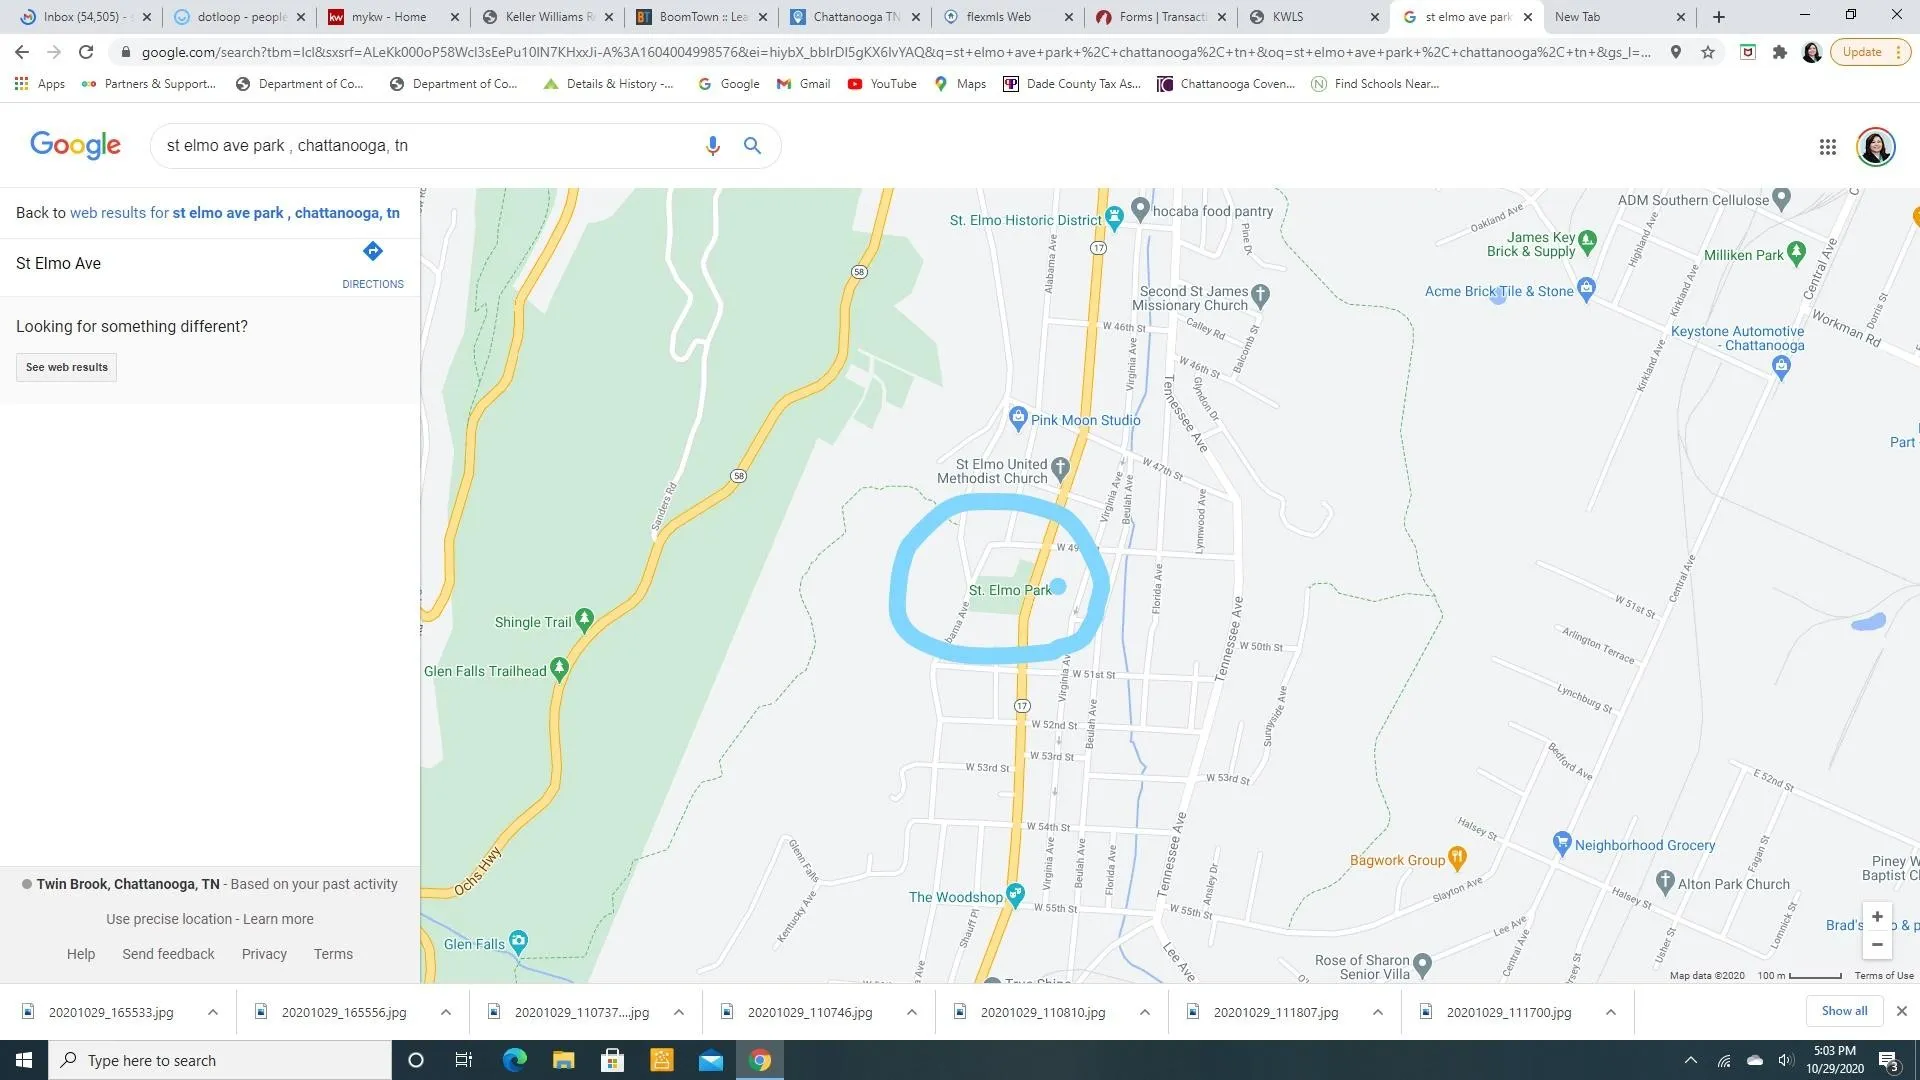
Task: Click the Directions icon for St Elmo Ave
Action: (373, 251)
